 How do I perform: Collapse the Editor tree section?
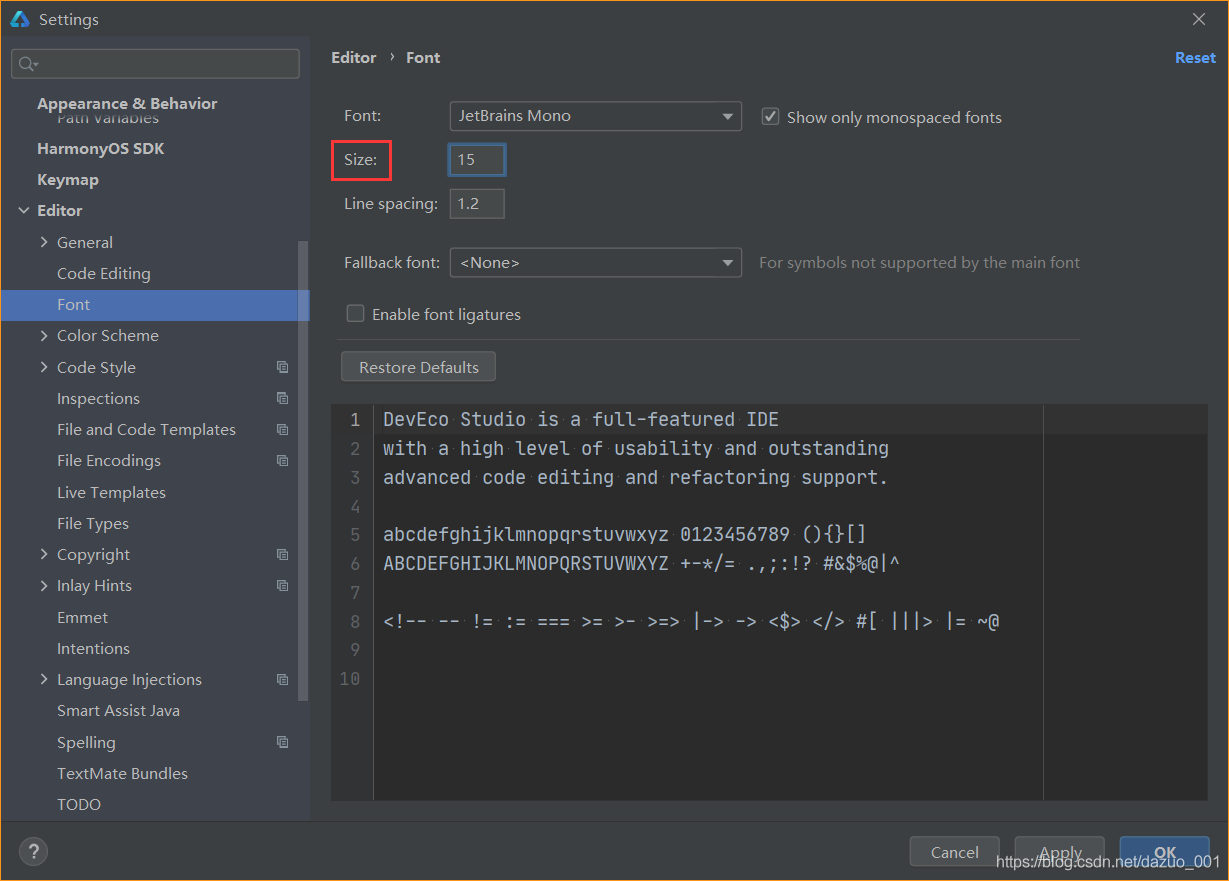24,211
